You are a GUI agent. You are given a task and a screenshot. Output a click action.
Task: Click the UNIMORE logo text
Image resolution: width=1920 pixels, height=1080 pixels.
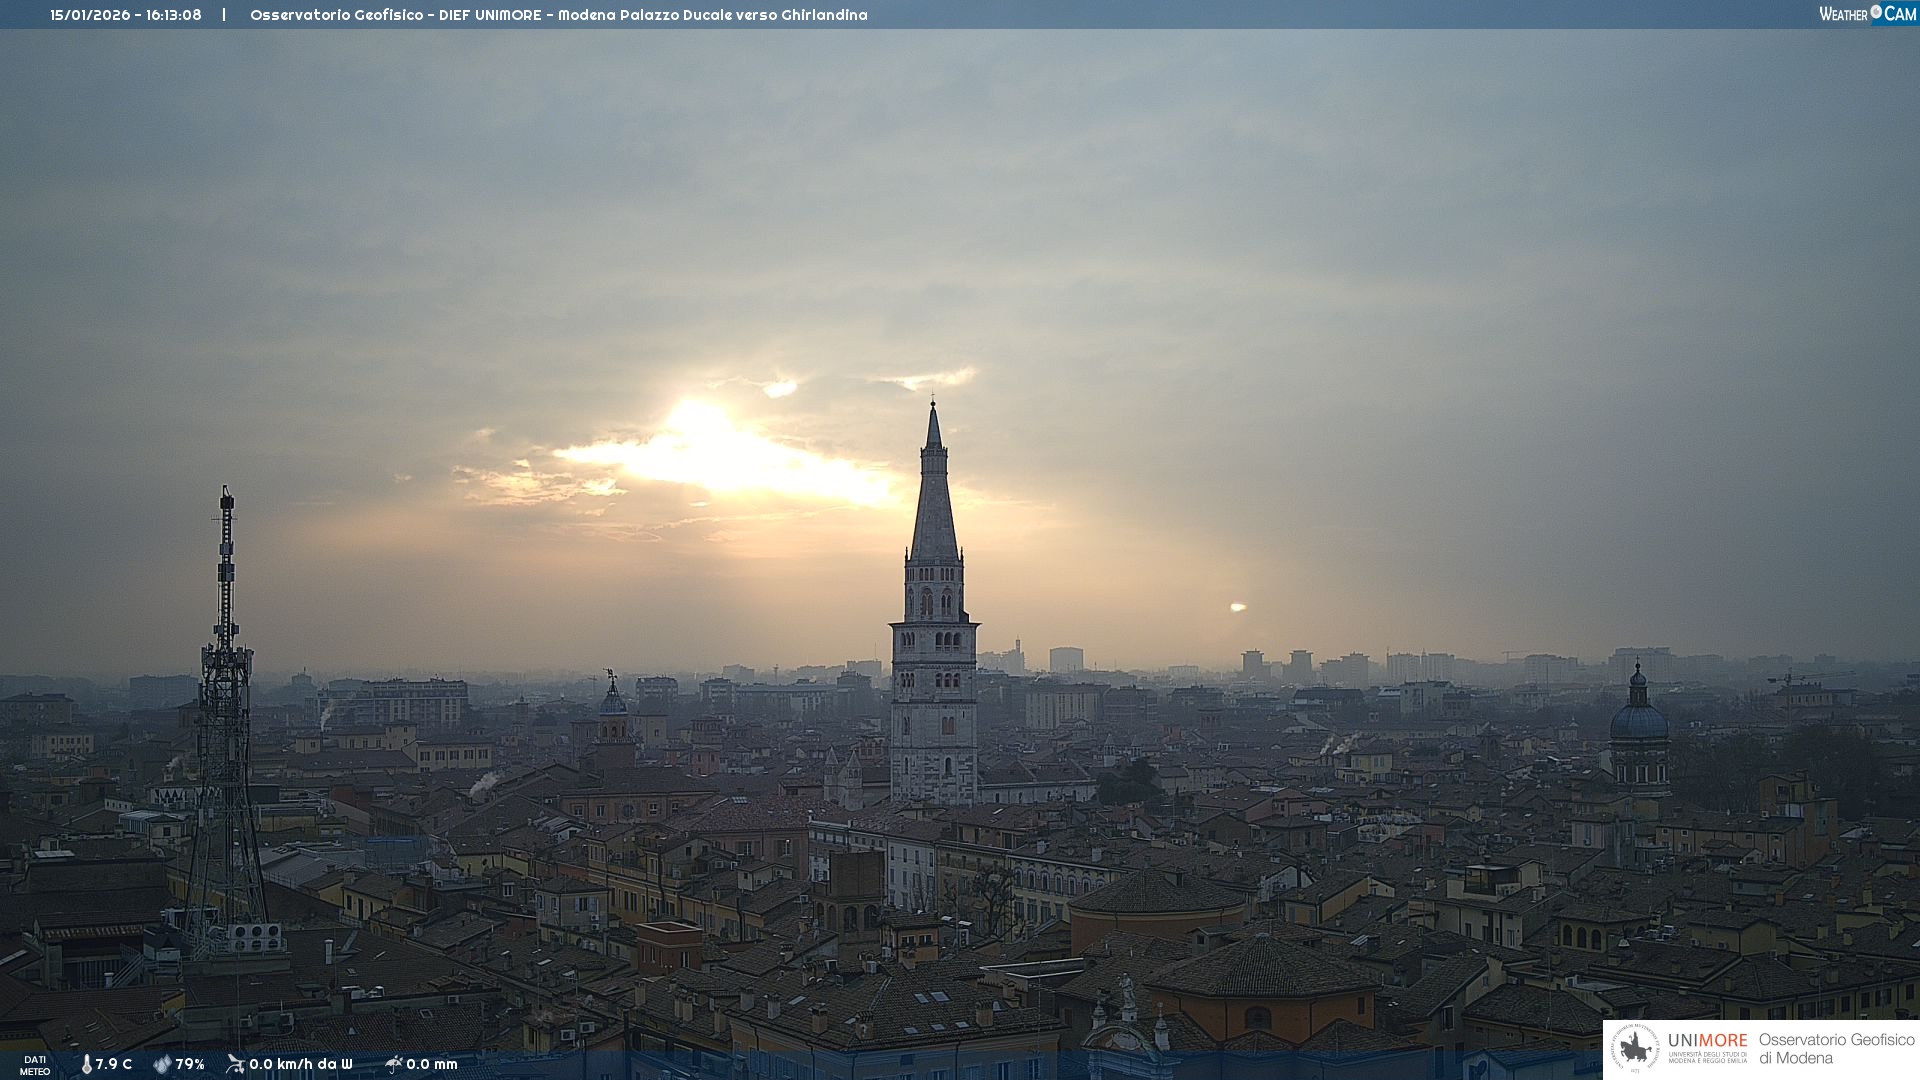1707,1041
